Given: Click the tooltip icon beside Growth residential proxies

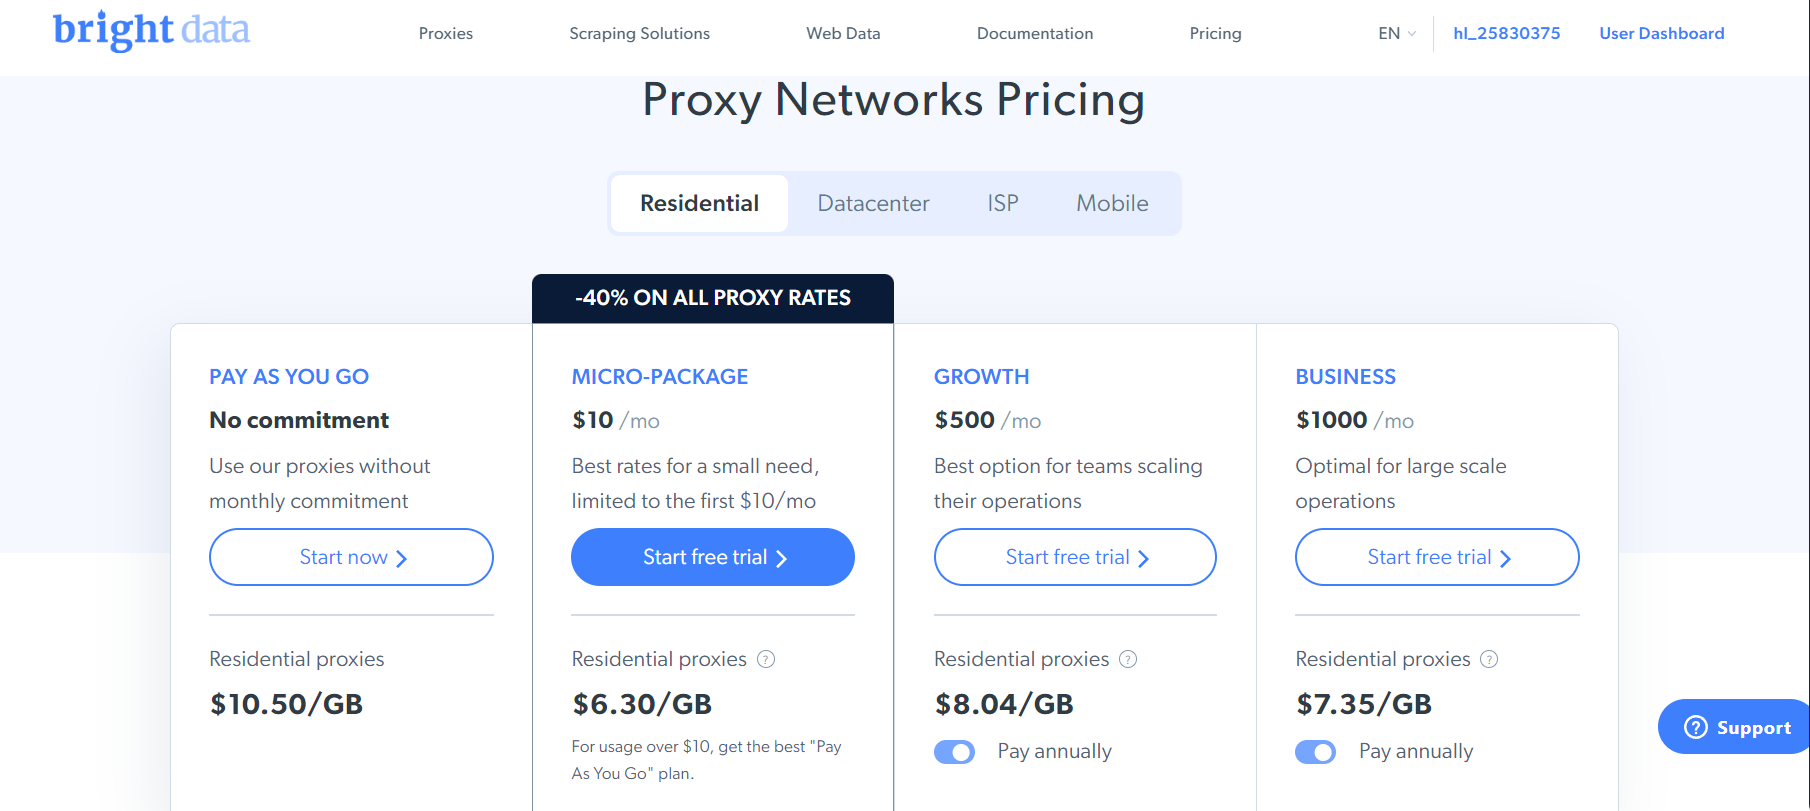Looking at the screenshot, I should coord(1128,659).
